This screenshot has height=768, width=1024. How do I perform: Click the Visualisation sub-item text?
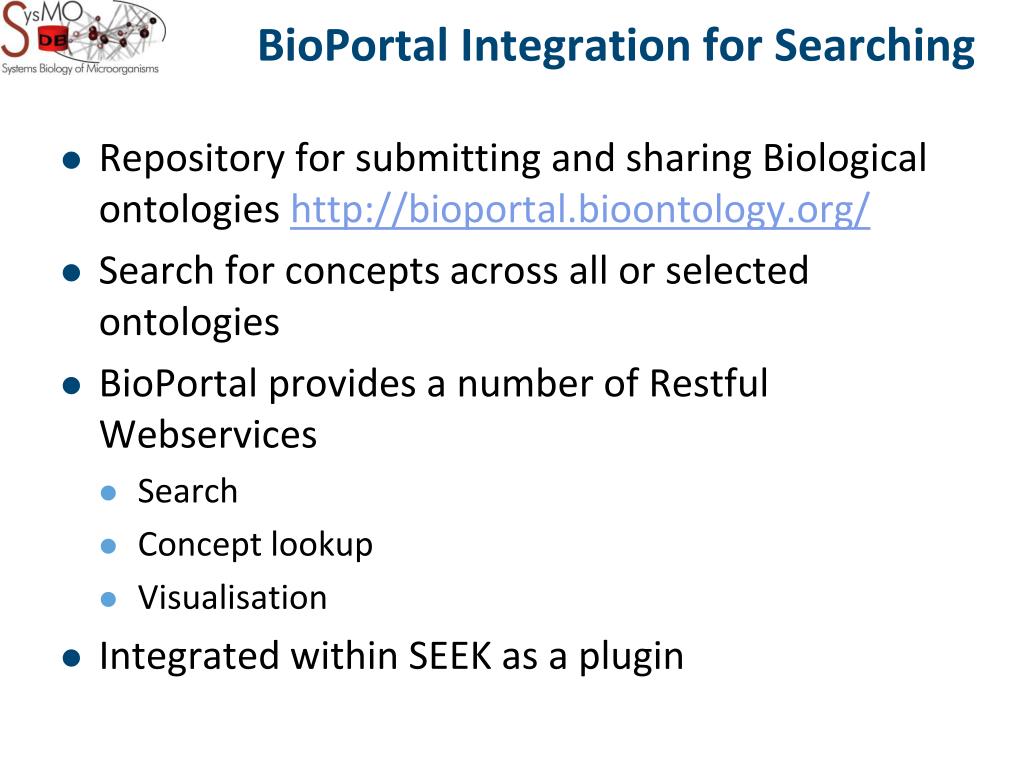(232, 598)
